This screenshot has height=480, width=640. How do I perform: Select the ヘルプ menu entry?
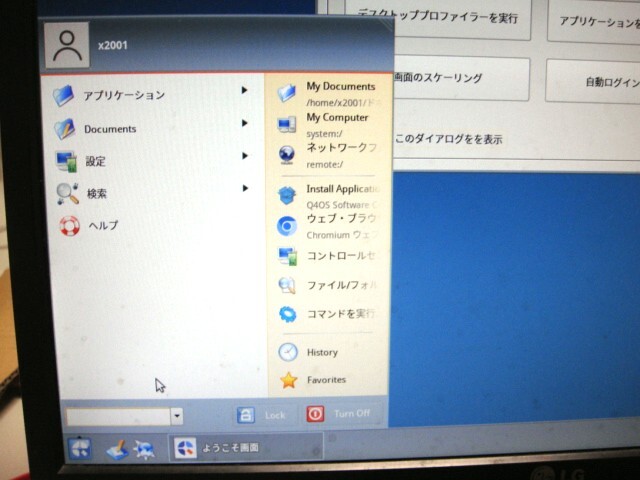tap(158, 225)
